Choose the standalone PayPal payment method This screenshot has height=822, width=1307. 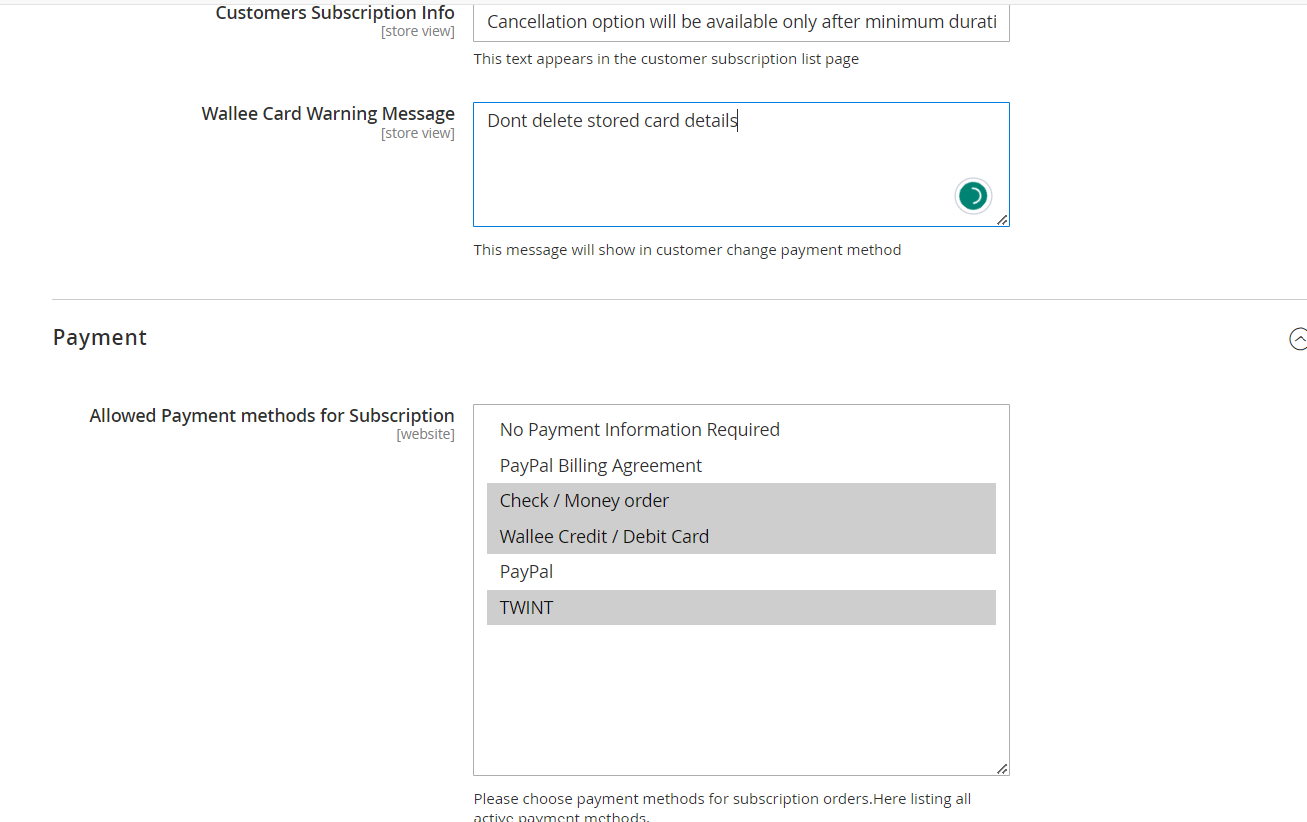526,572
